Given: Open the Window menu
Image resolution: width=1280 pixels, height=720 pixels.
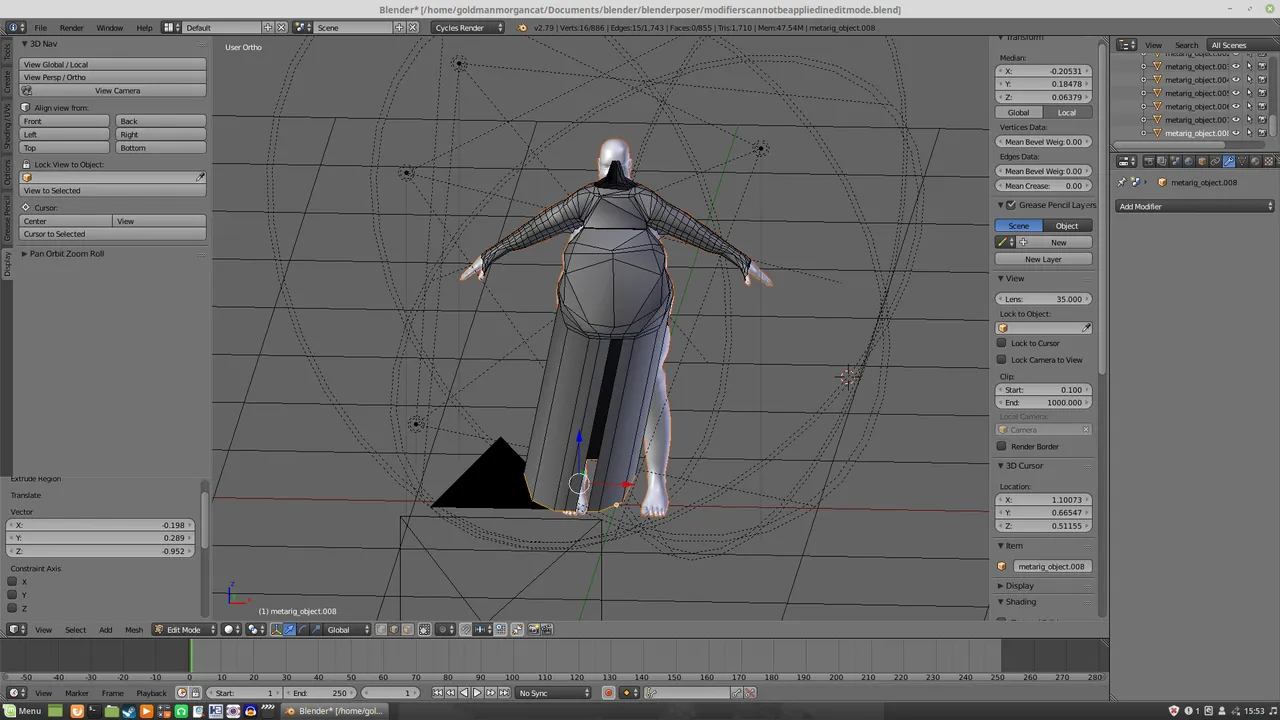Looking at the screenshot, I should point(110,27).
